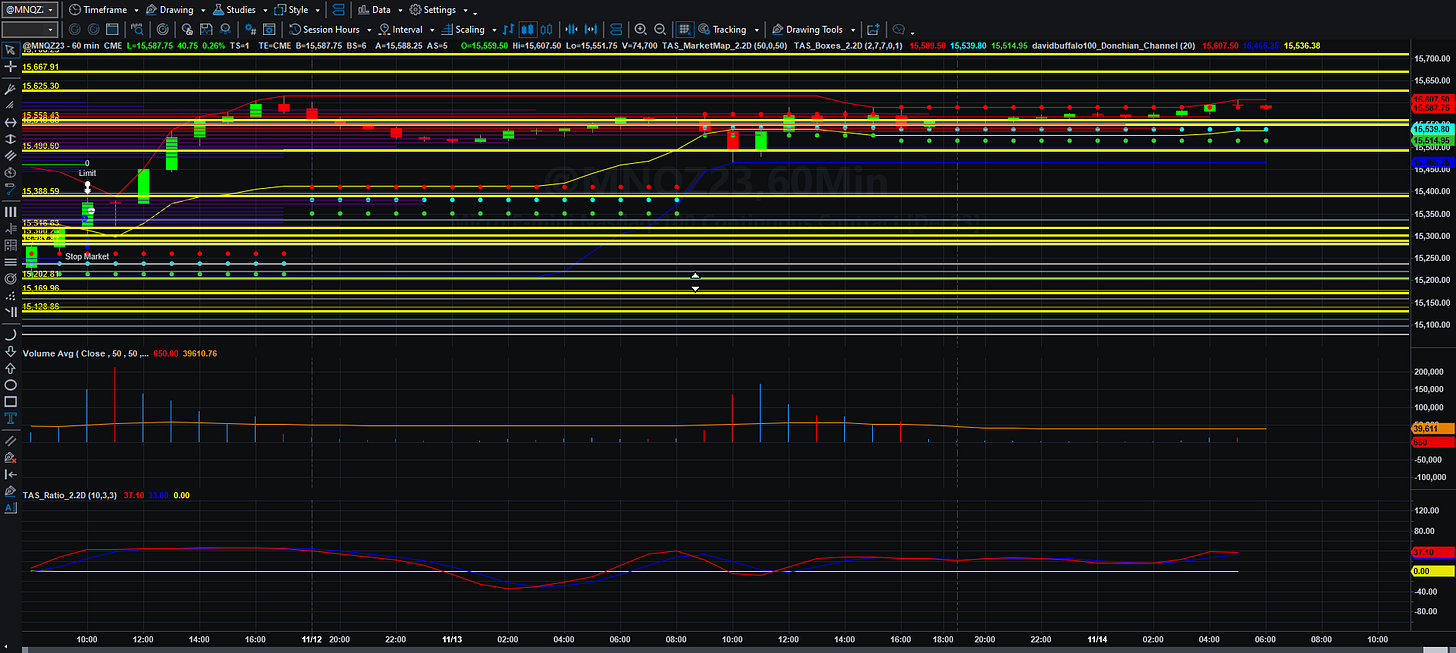The image size is (1456, 653).
Task: Select the pointer arrow tool
Action: point(10,49)
